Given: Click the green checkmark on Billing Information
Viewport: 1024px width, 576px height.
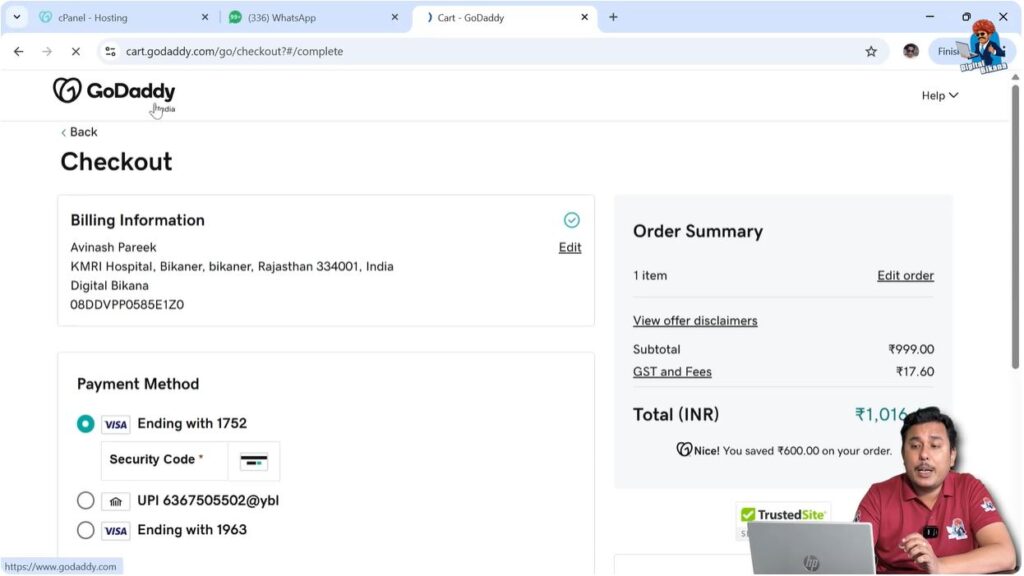Looking at the screenshot, I should point(571,219).
